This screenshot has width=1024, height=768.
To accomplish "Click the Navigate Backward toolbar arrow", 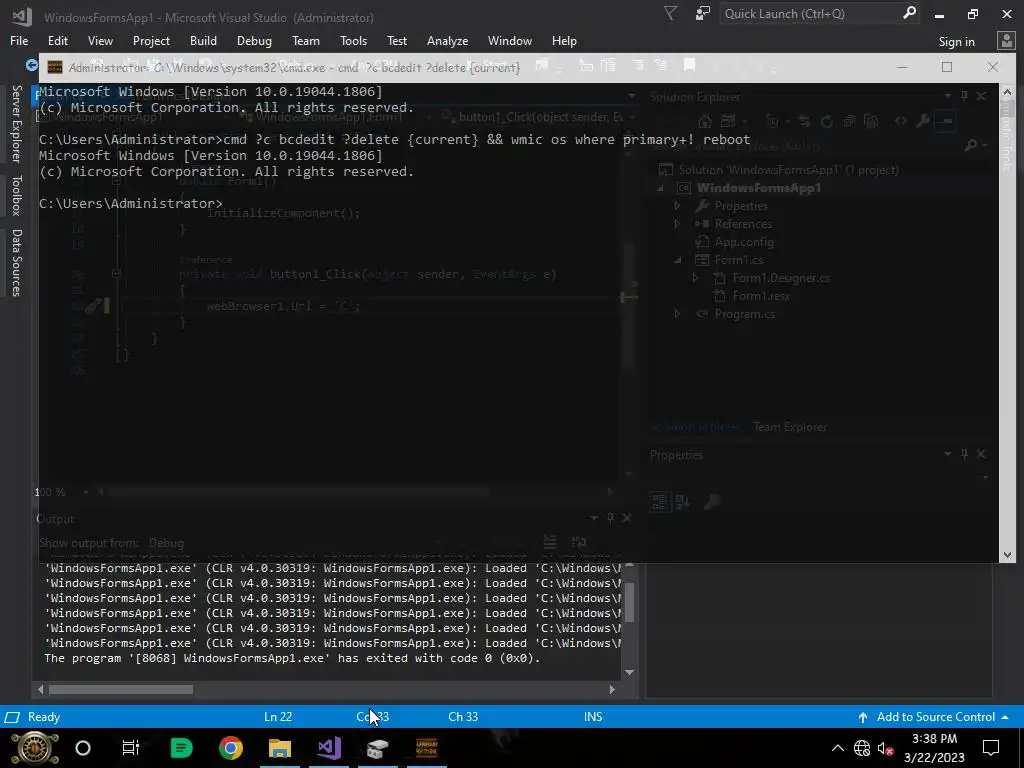I will click(31, 65).
